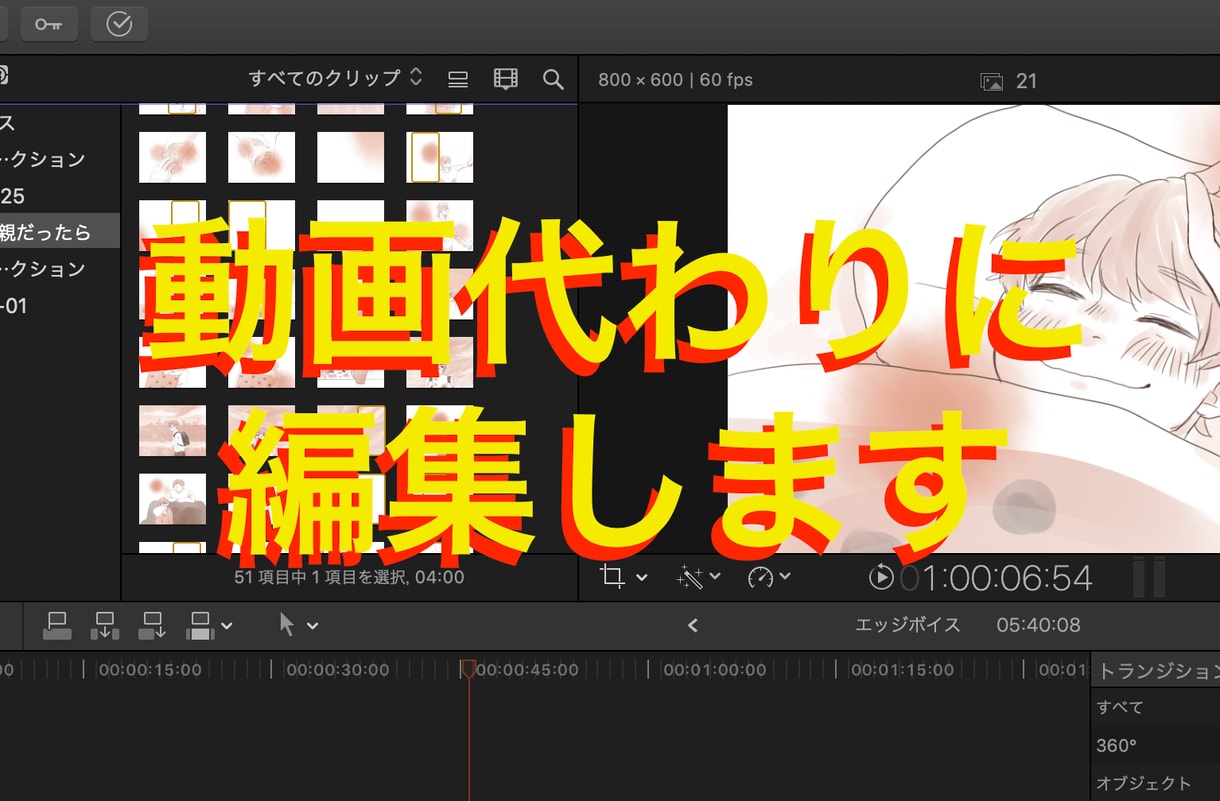This screenshot has height=801, width=1220.
Task: Select thumbnail with yellow range selection box
Action: [439, 157]
